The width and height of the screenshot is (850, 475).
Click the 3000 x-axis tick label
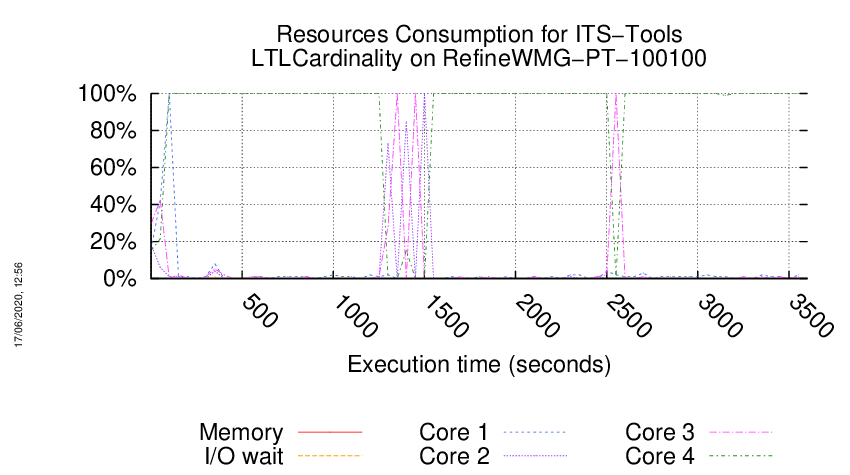[x=719, y=316]
